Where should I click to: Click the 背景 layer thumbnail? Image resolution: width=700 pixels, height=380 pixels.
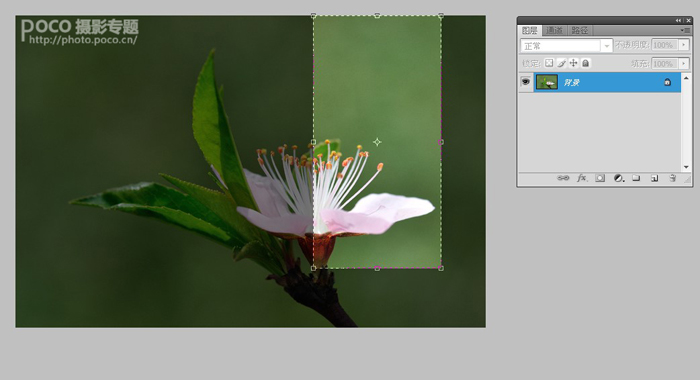[547, 82]
